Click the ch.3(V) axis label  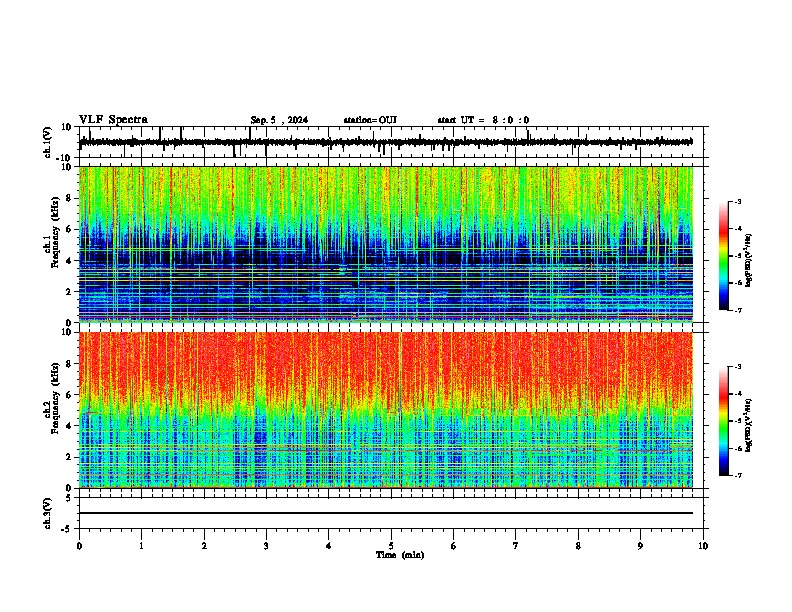[48, 513]
